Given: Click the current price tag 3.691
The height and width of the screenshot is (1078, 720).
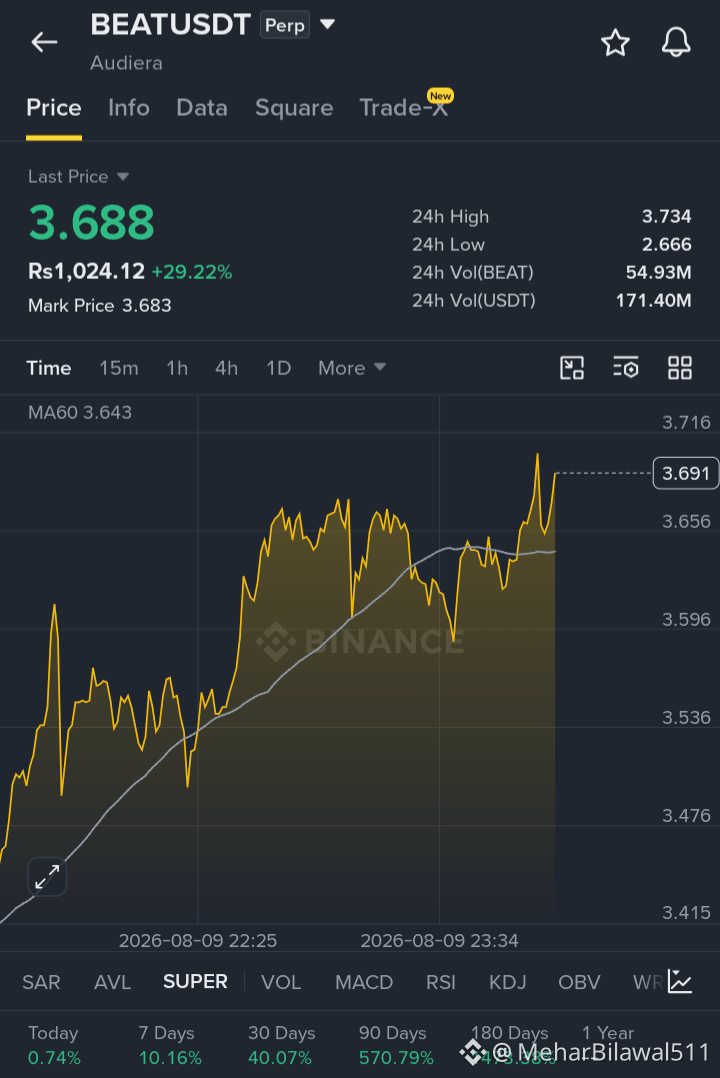Looking at the screenshot, I should click(x=685, y=473).
